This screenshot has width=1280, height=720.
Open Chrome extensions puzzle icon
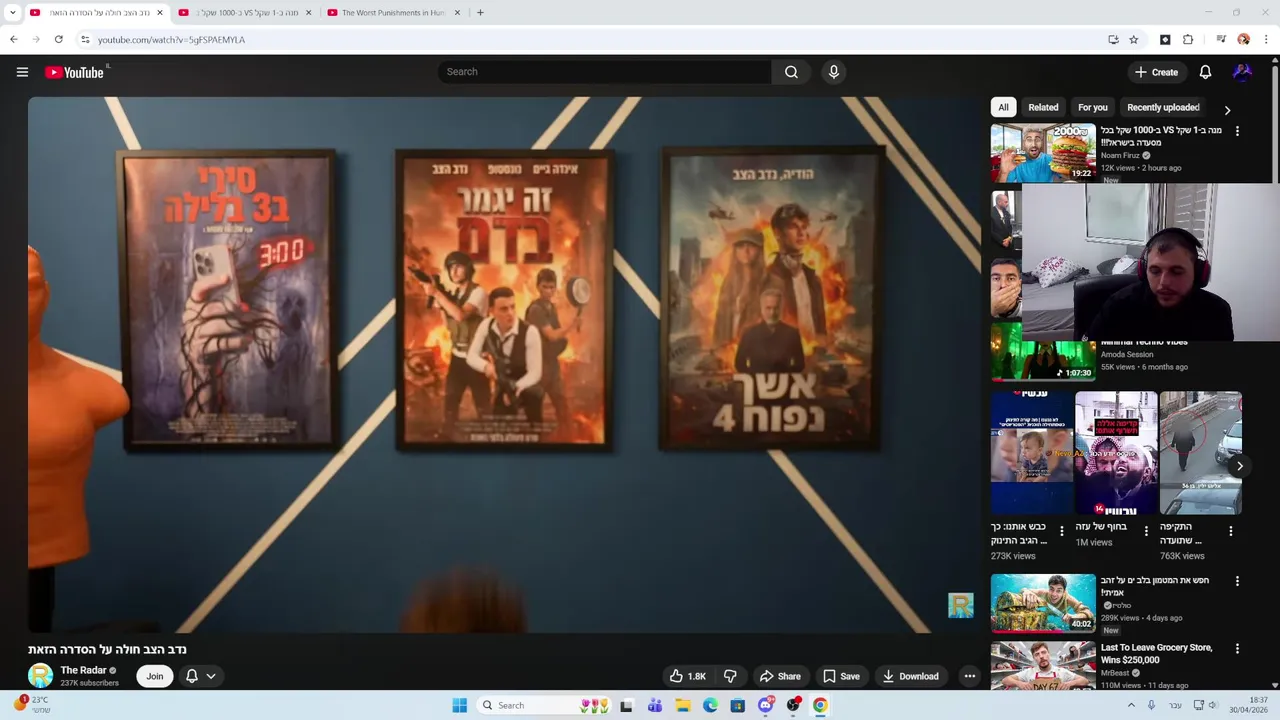click(x=1188, y=40)
